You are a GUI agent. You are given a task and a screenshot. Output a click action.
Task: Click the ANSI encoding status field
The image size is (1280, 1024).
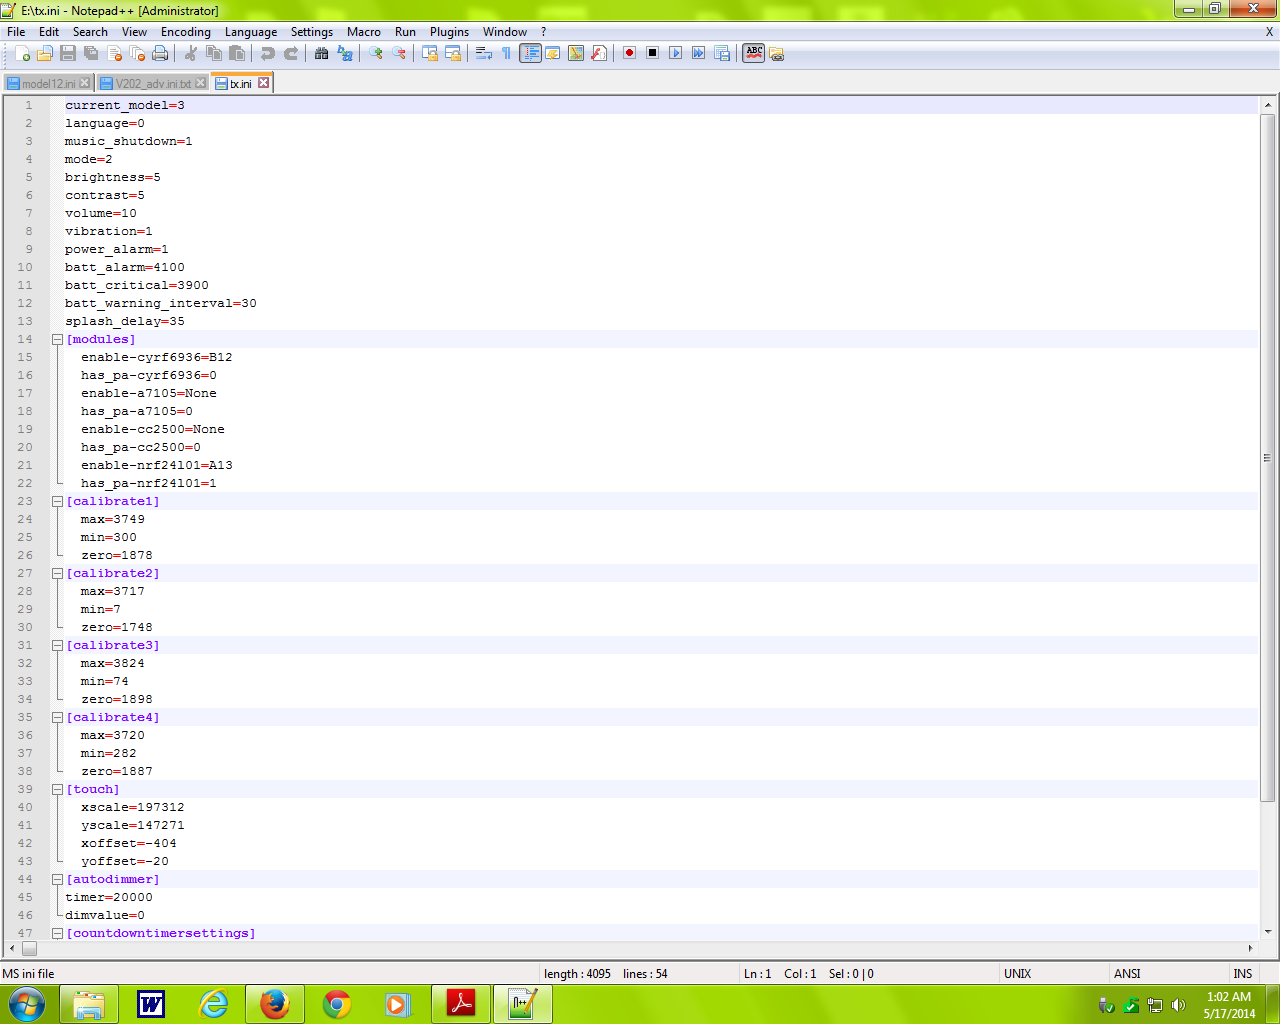pyautogui.click(x=1169, y=973)
